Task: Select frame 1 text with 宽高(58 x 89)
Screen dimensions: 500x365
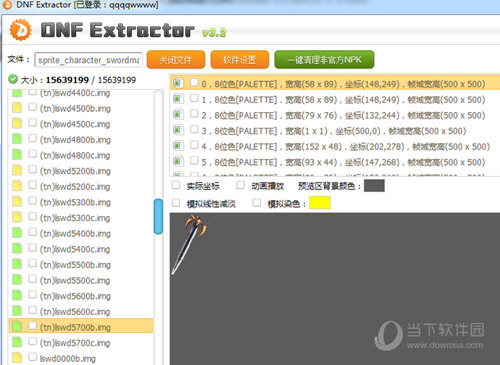Action: click(x=343, y=100)
